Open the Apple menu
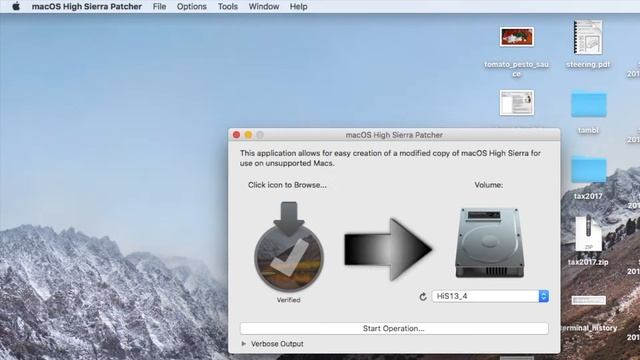 [x=16, y=7]
